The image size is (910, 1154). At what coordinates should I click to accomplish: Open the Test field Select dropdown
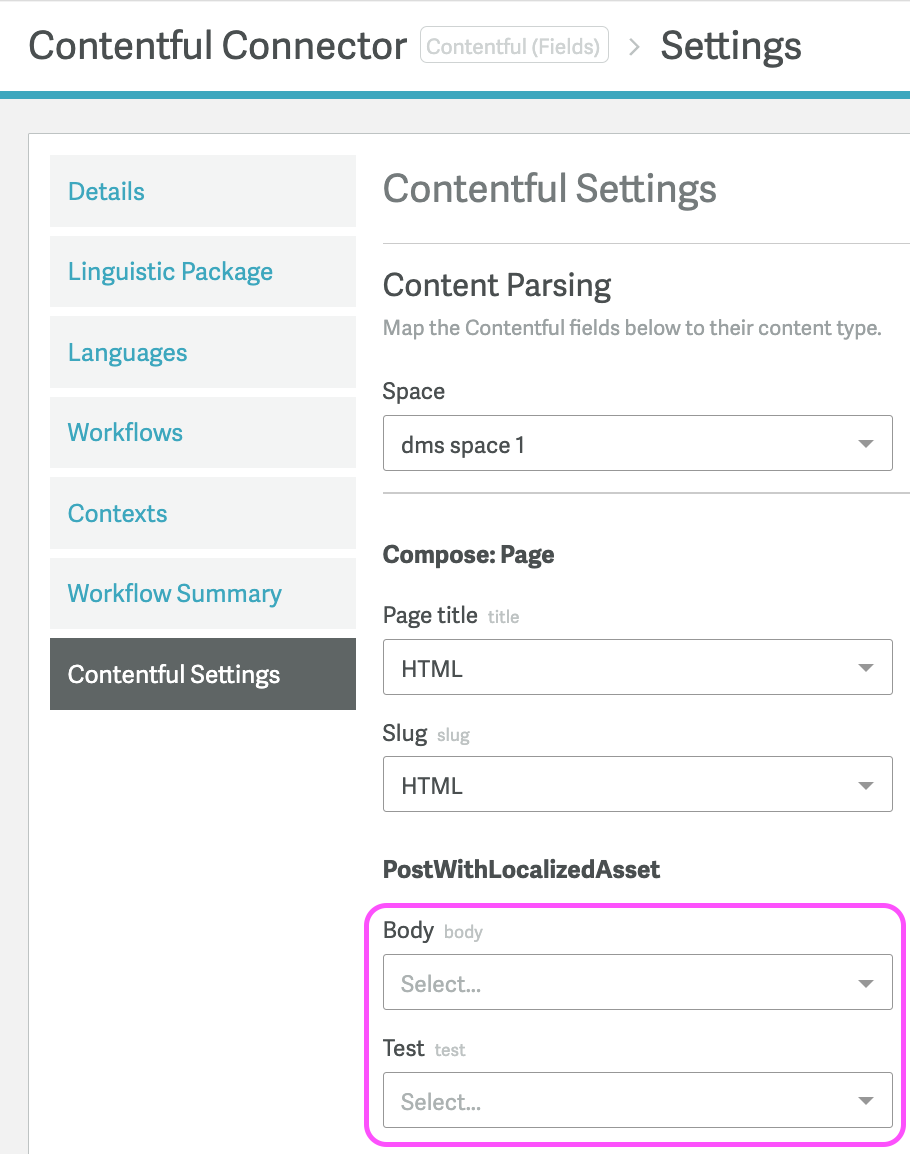637,1100
